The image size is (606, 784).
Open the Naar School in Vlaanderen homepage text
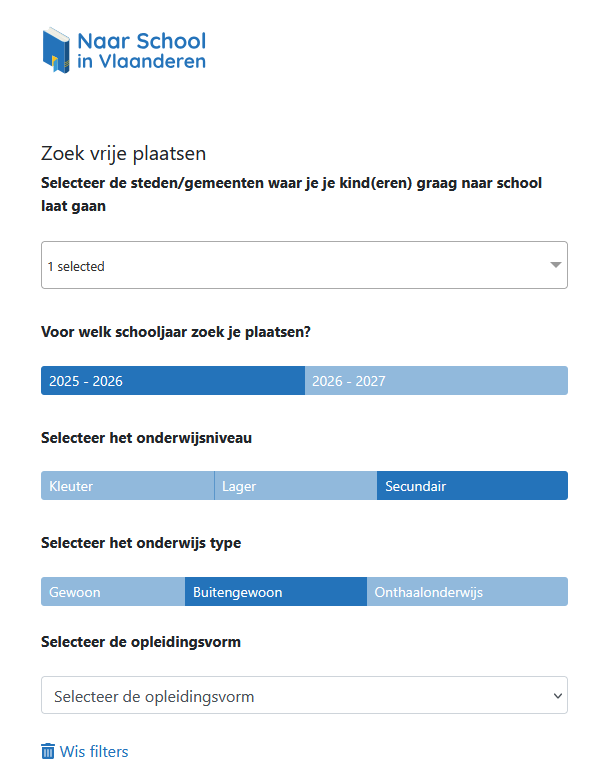coord(141,51)
